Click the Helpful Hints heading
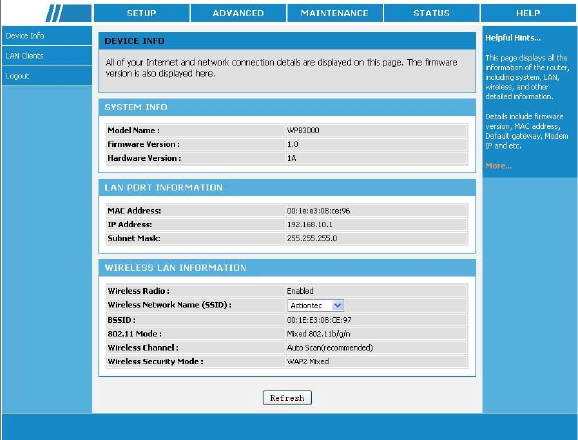 coord(513,38)
